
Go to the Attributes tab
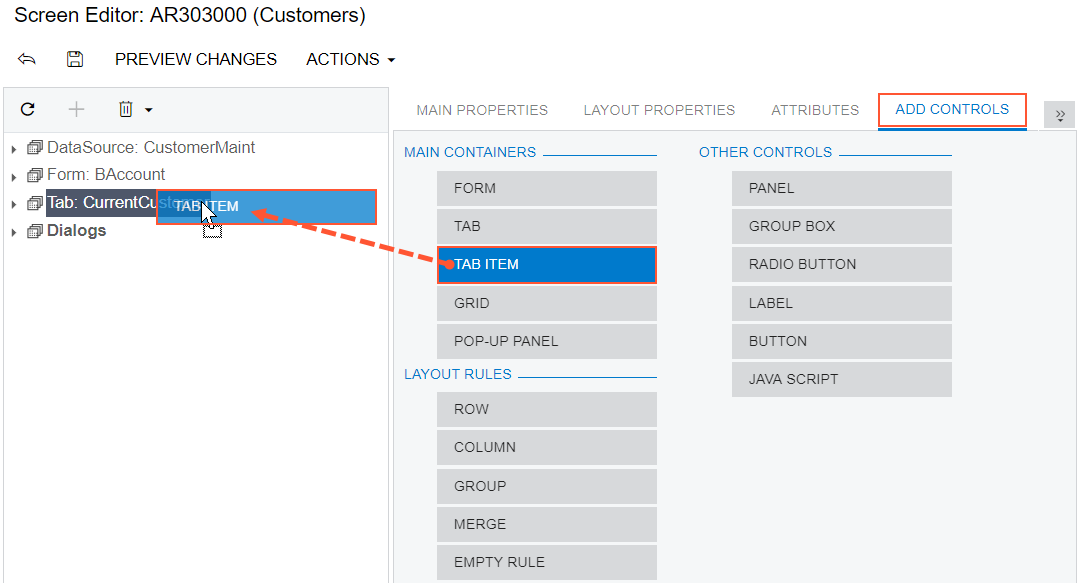pos(815,110)
